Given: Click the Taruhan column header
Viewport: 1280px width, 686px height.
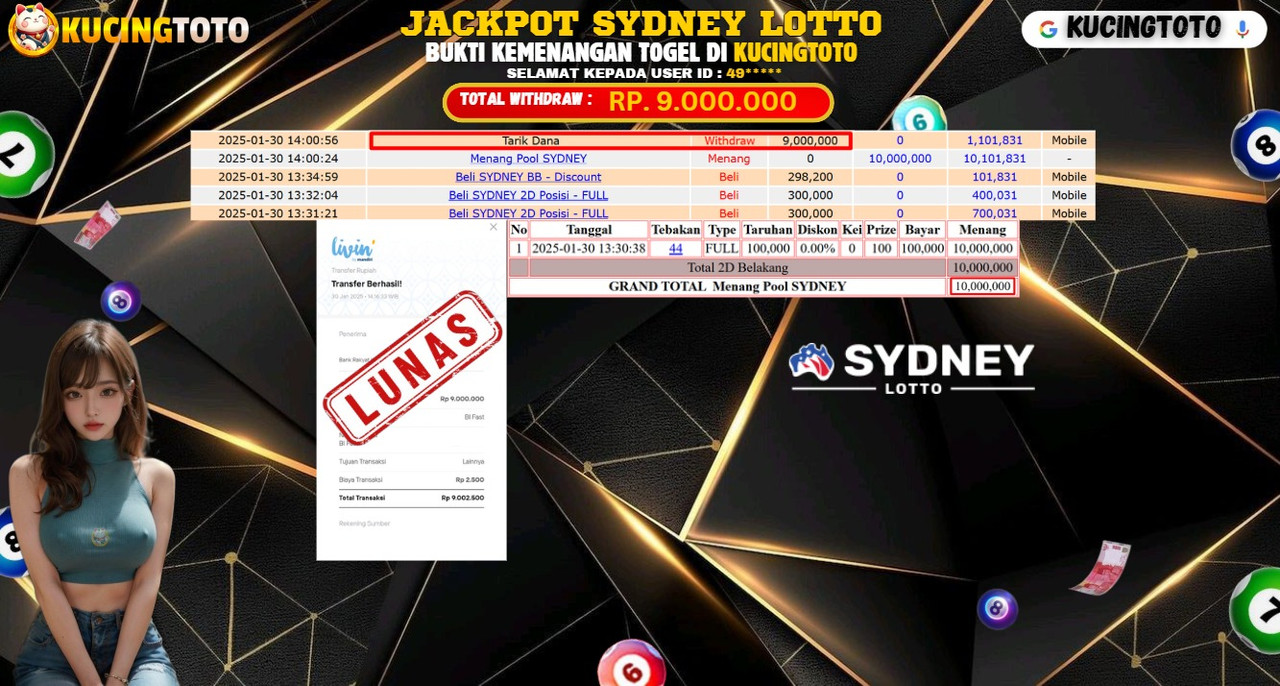Looking at the screenshot, I should [x=768, y=230].
